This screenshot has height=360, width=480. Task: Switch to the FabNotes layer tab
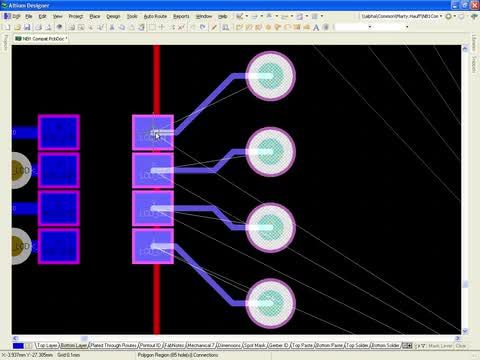pyautogui.click(x=174, y=346)
